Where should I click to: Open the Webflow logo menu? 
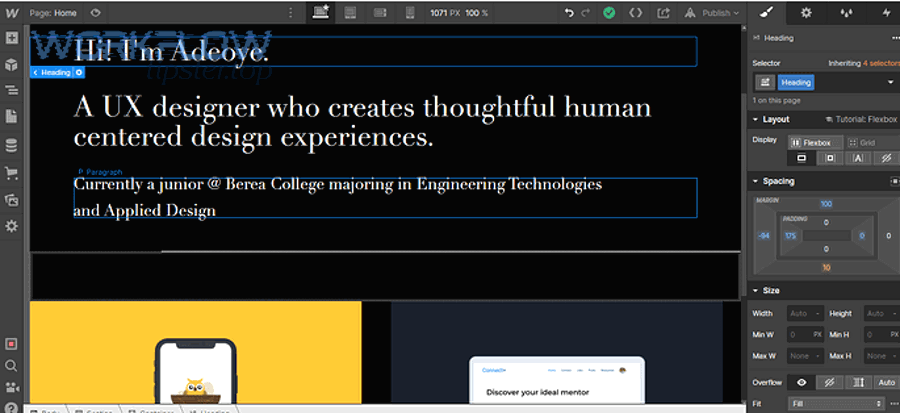(x=11, y=13)
